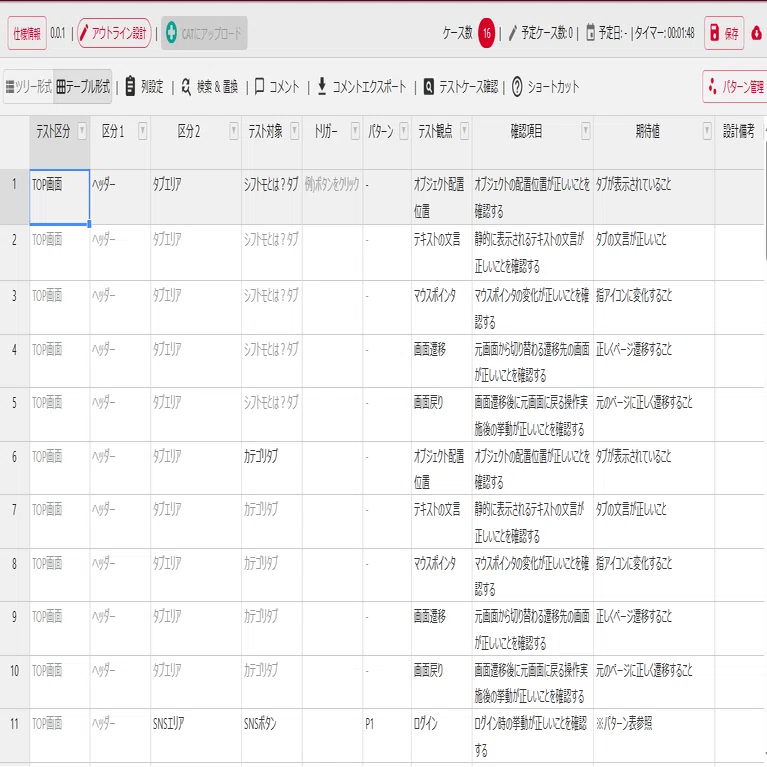Click the タイマー 00:01:48 display
767x767 pixels.
[665, 33]
